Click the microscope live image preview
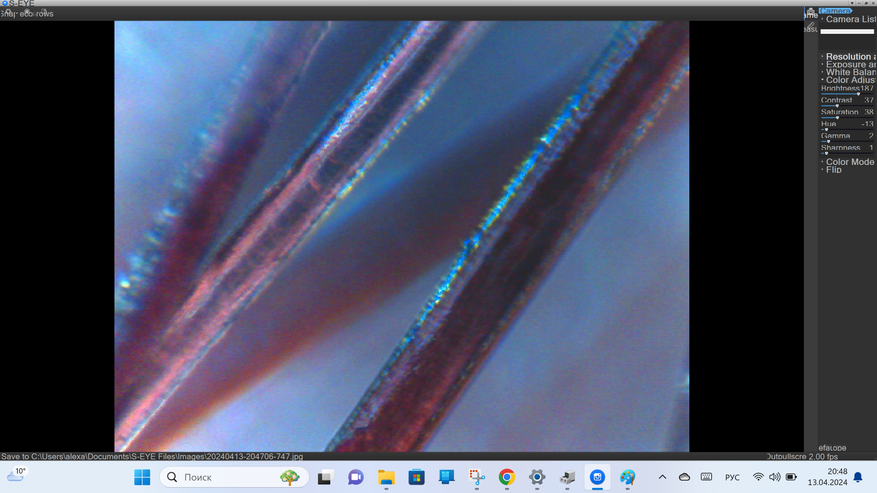This screenshot has height=493, width=877. pos(402,236)
